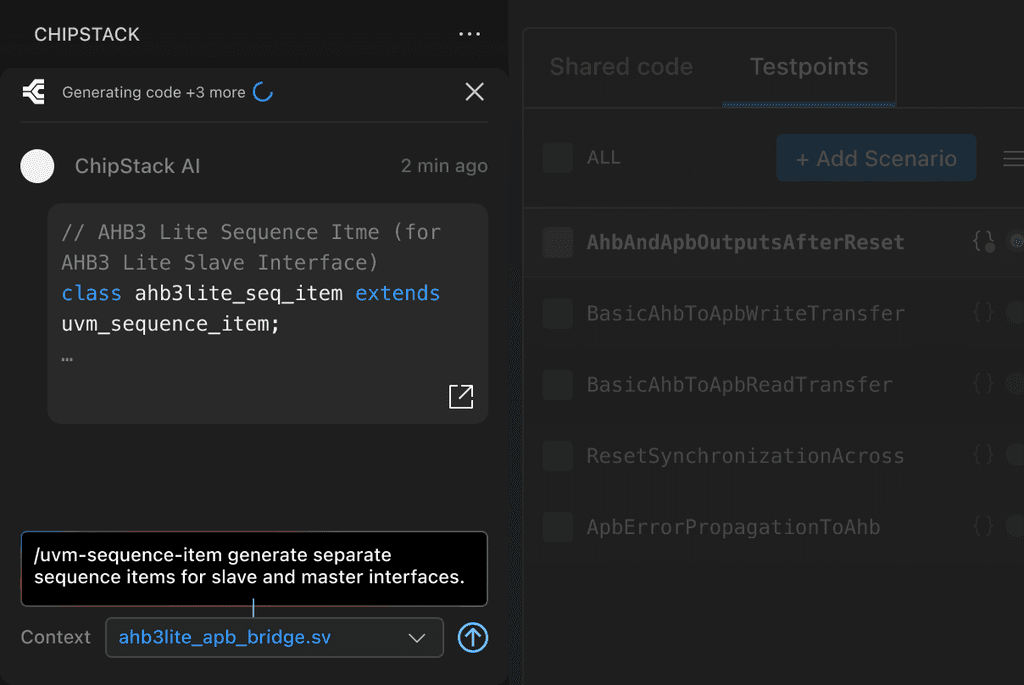Select the ResetSynchronizationAcross checkbox
1024x685 pixels.
(557, 456)
